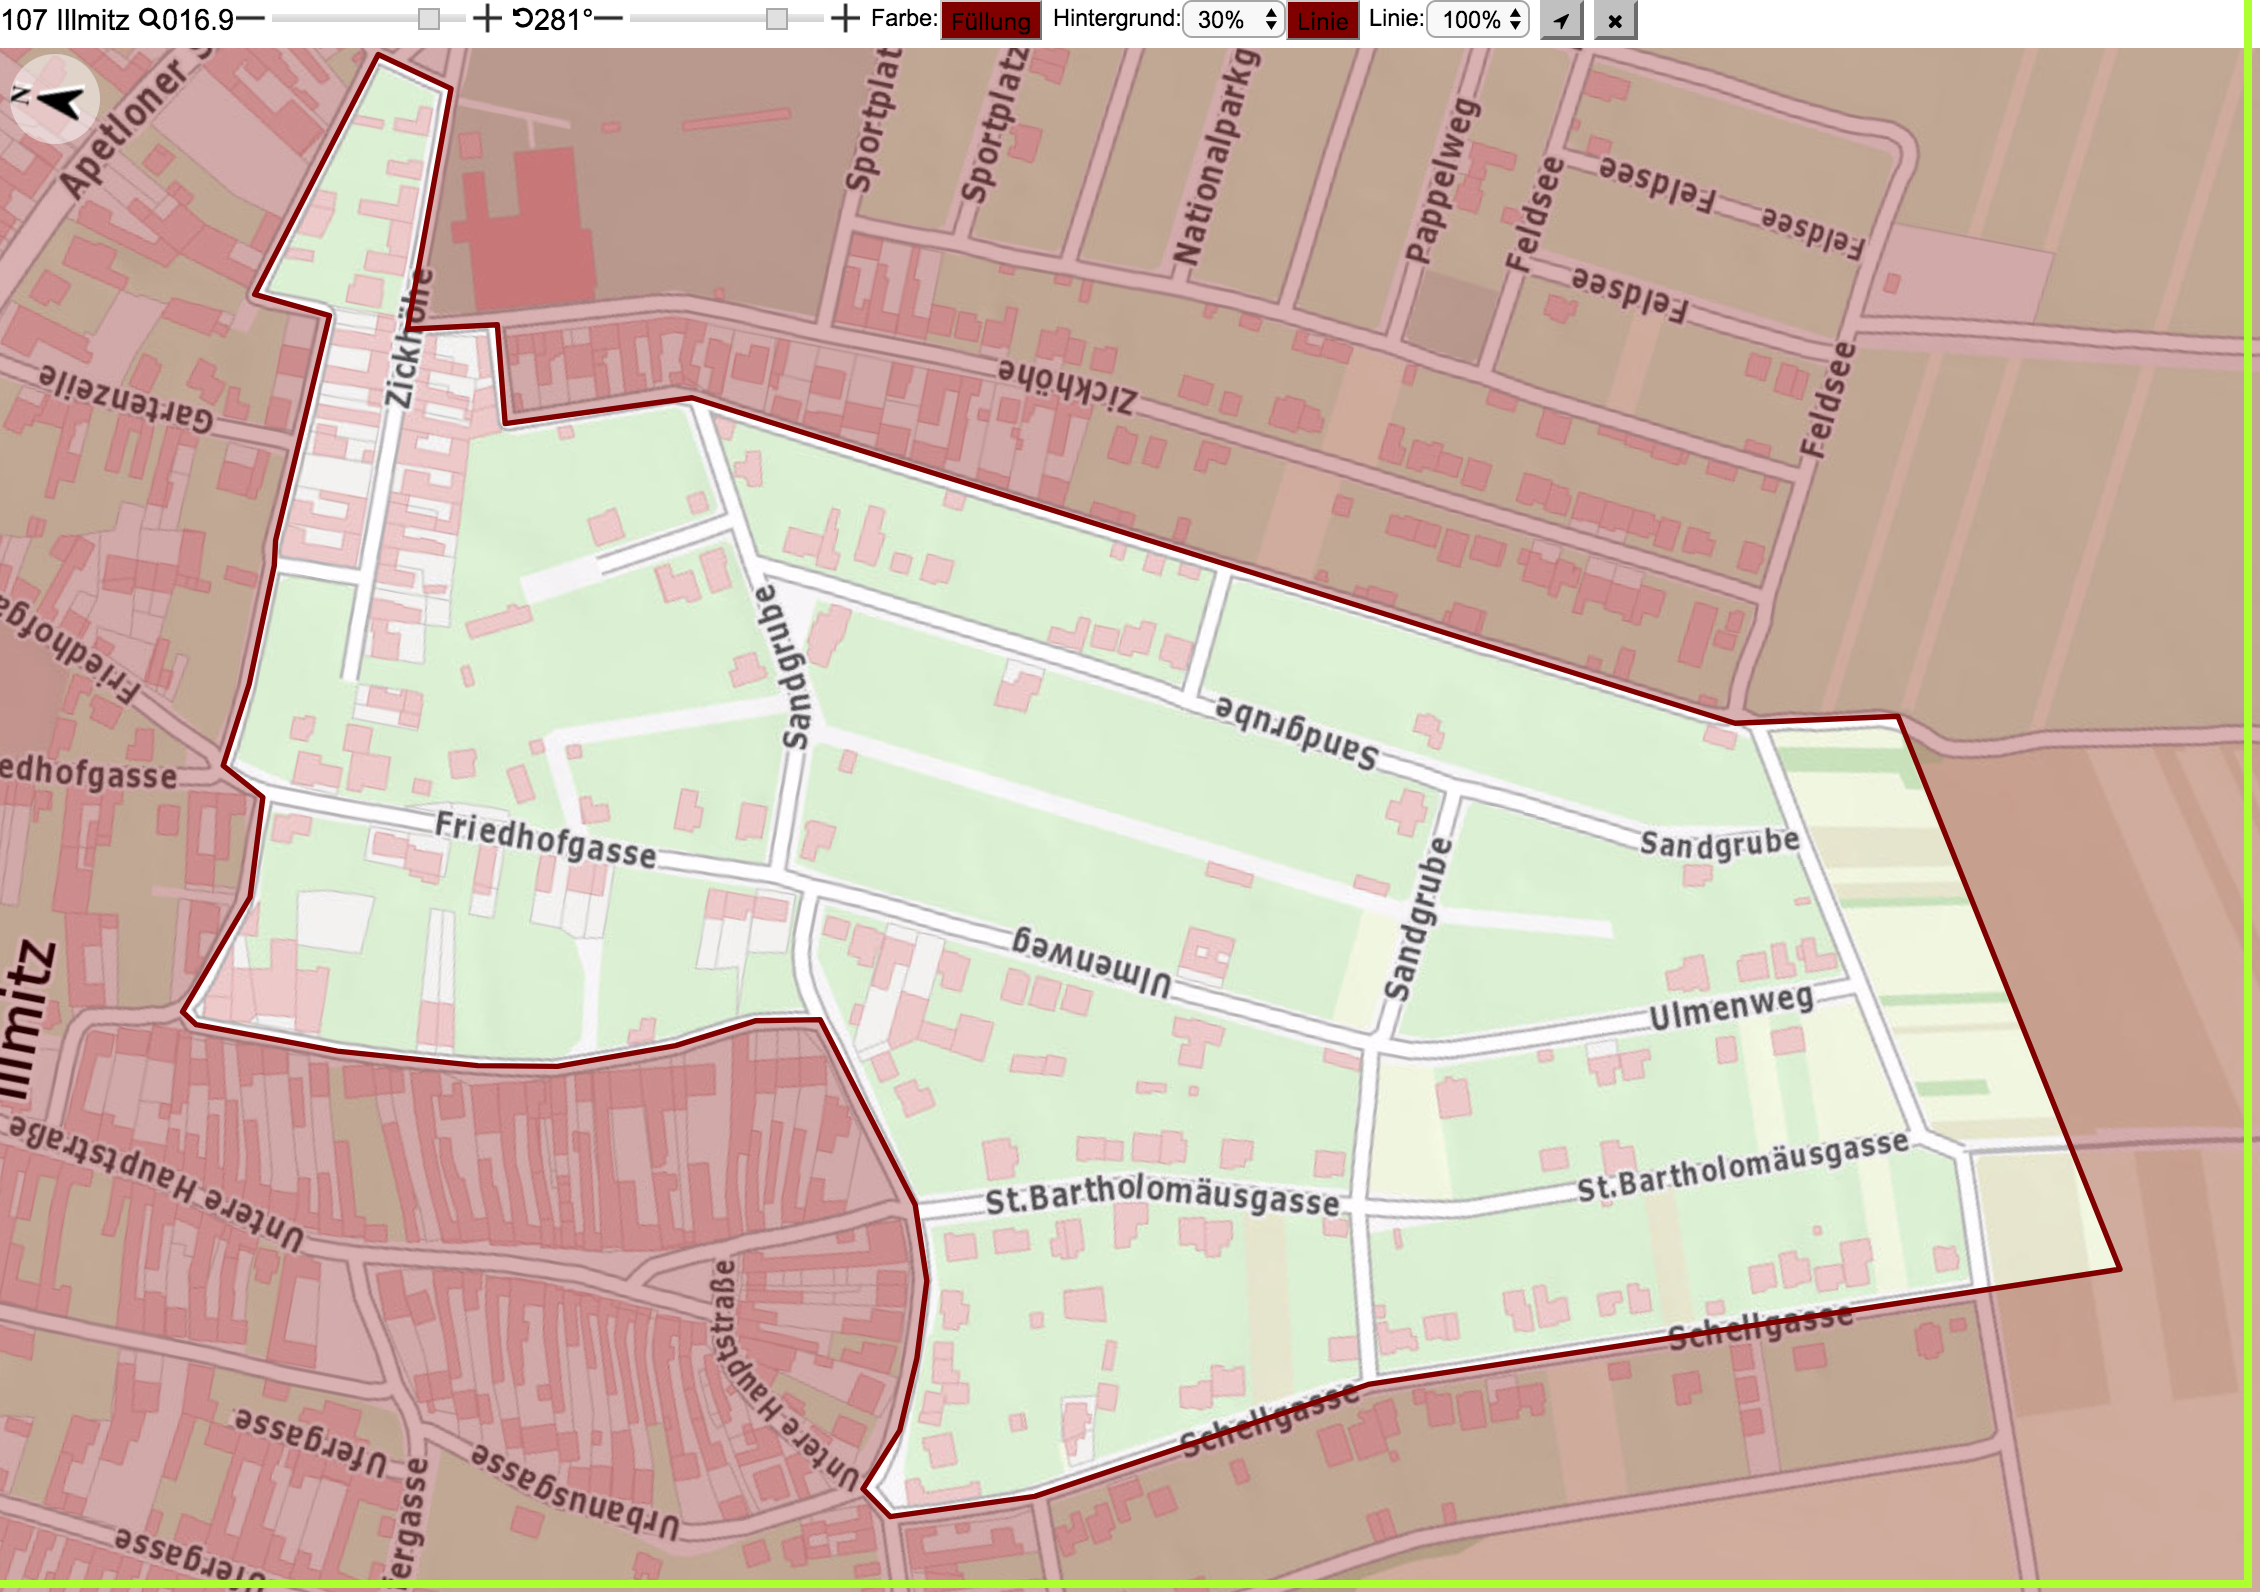The image size is (2260, 1592).
Task: Click the X button in the toolbar
Action: tap(1615, 20)
